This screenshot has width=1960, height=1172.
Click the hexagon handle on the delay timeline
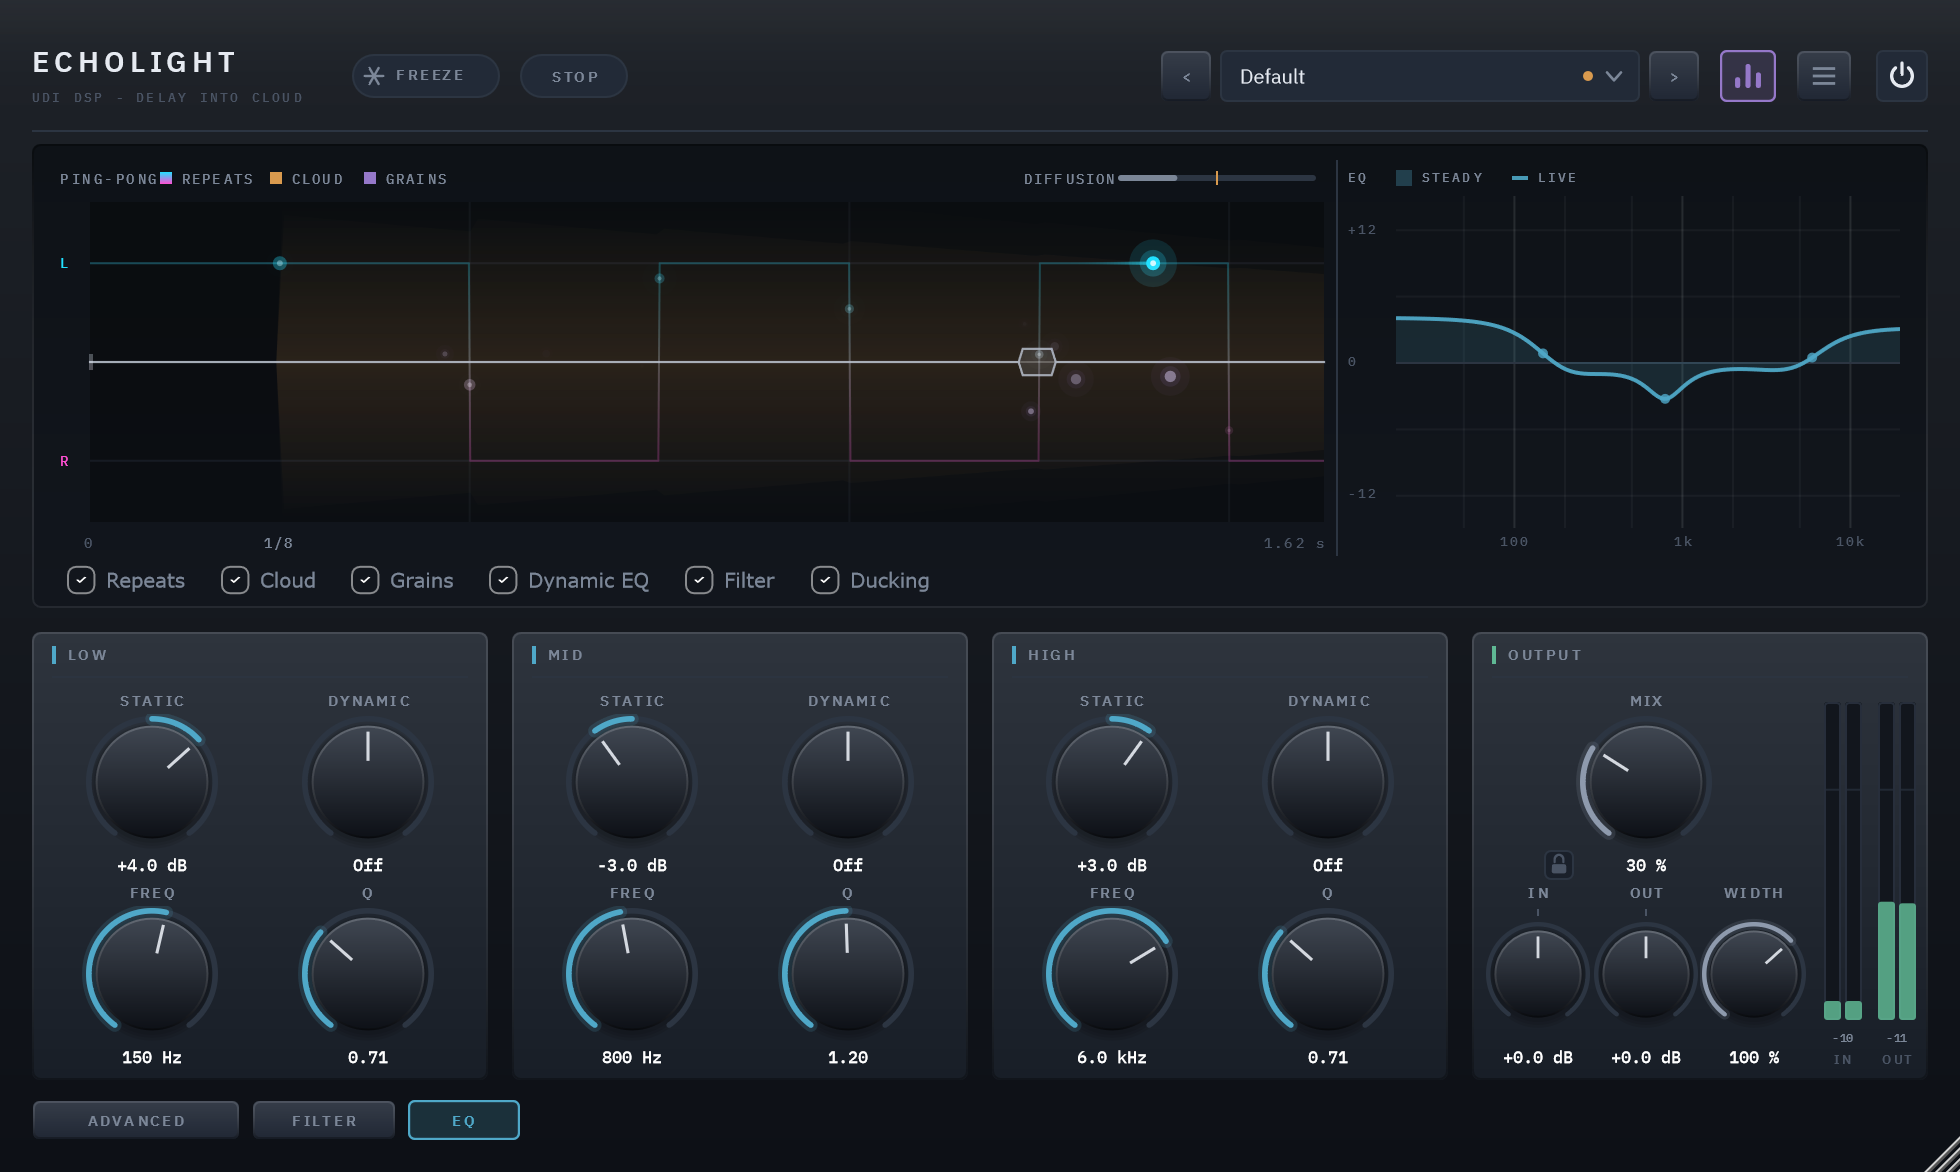(1037, 361)
